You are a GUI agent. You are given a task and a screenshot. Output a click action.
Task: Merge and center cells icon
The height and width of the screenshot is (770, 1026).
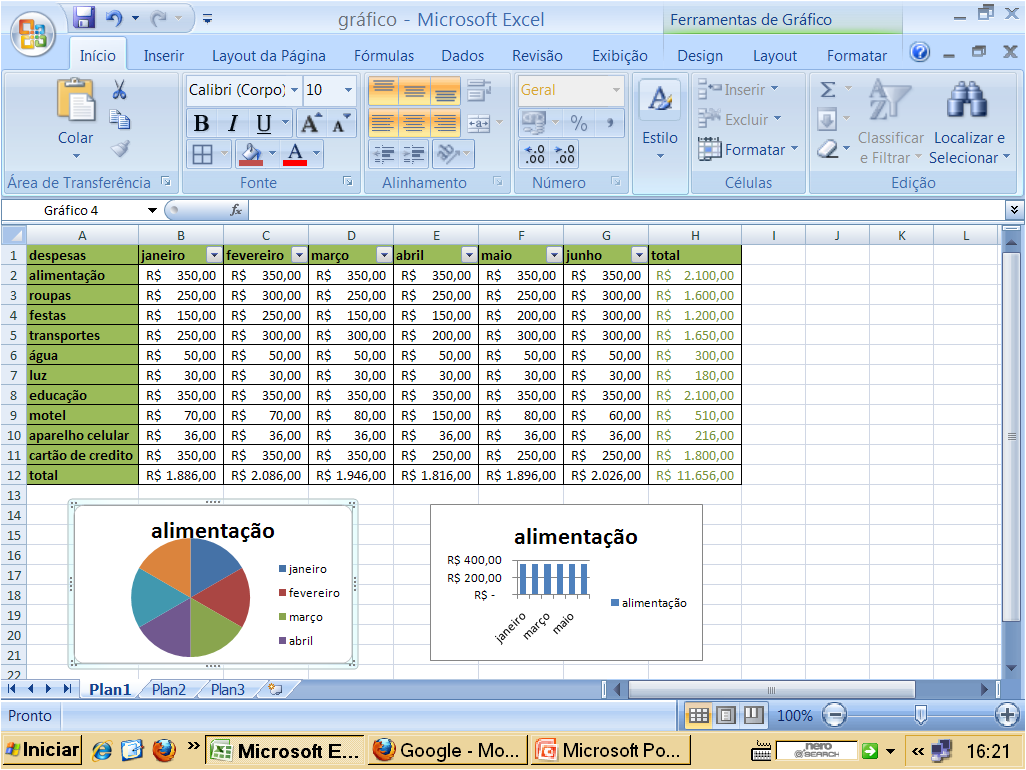tap(478, 123)
